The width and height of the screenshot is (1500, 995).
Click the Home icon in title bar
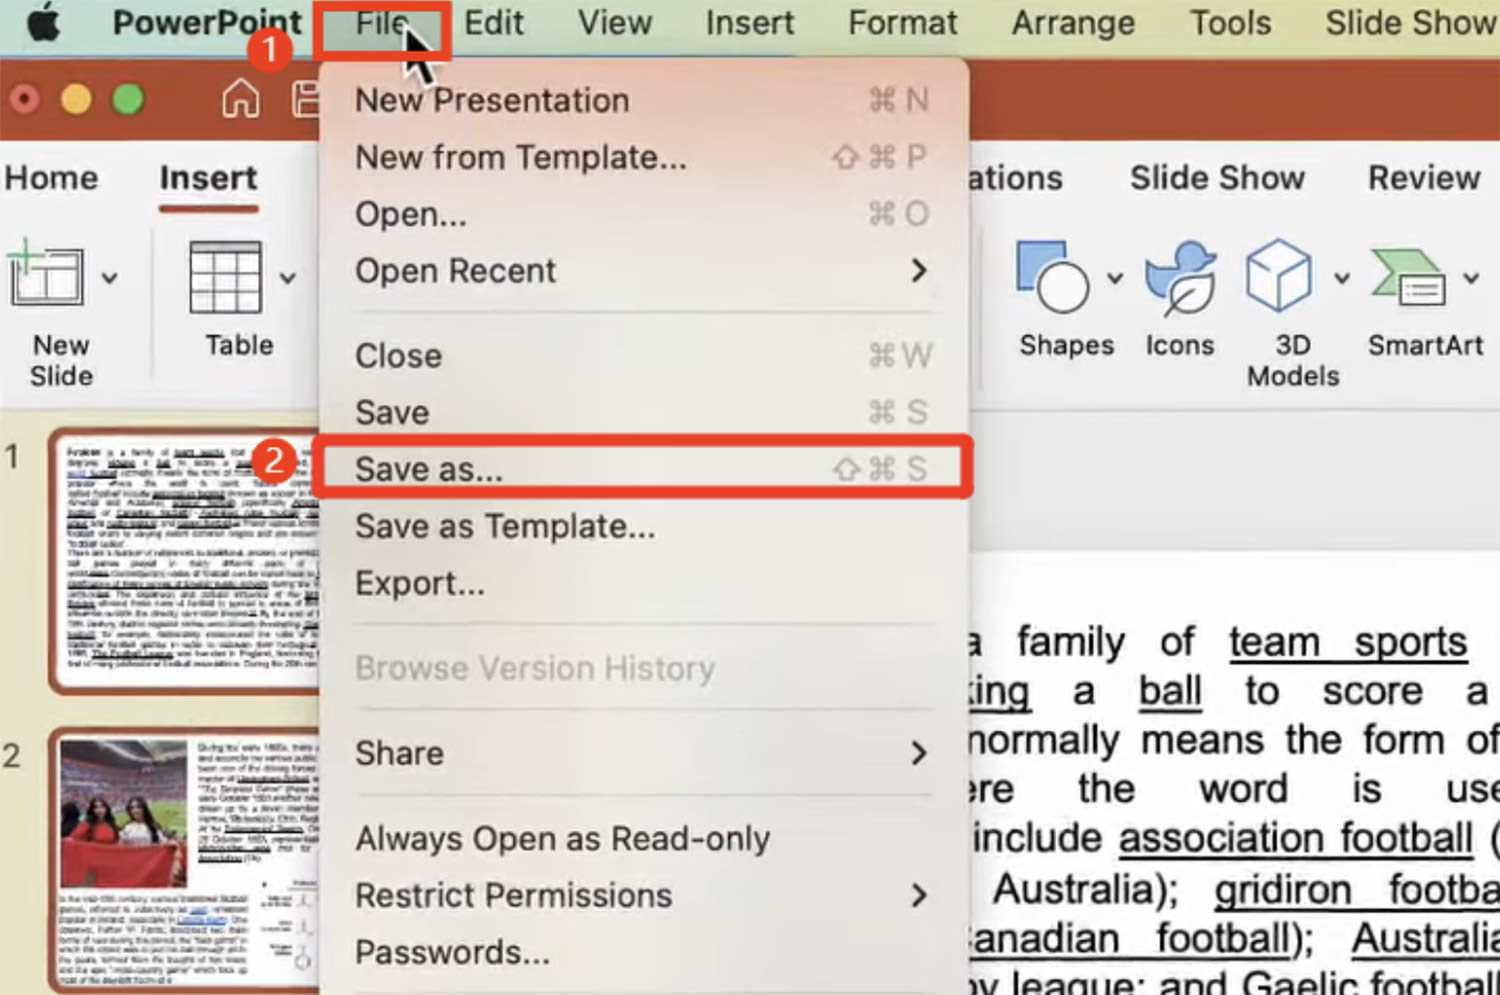click(240, 99)
